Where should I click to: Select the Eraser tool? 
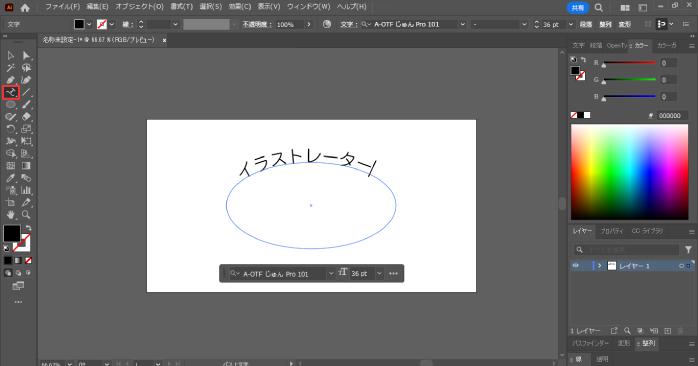coord(26,117)
